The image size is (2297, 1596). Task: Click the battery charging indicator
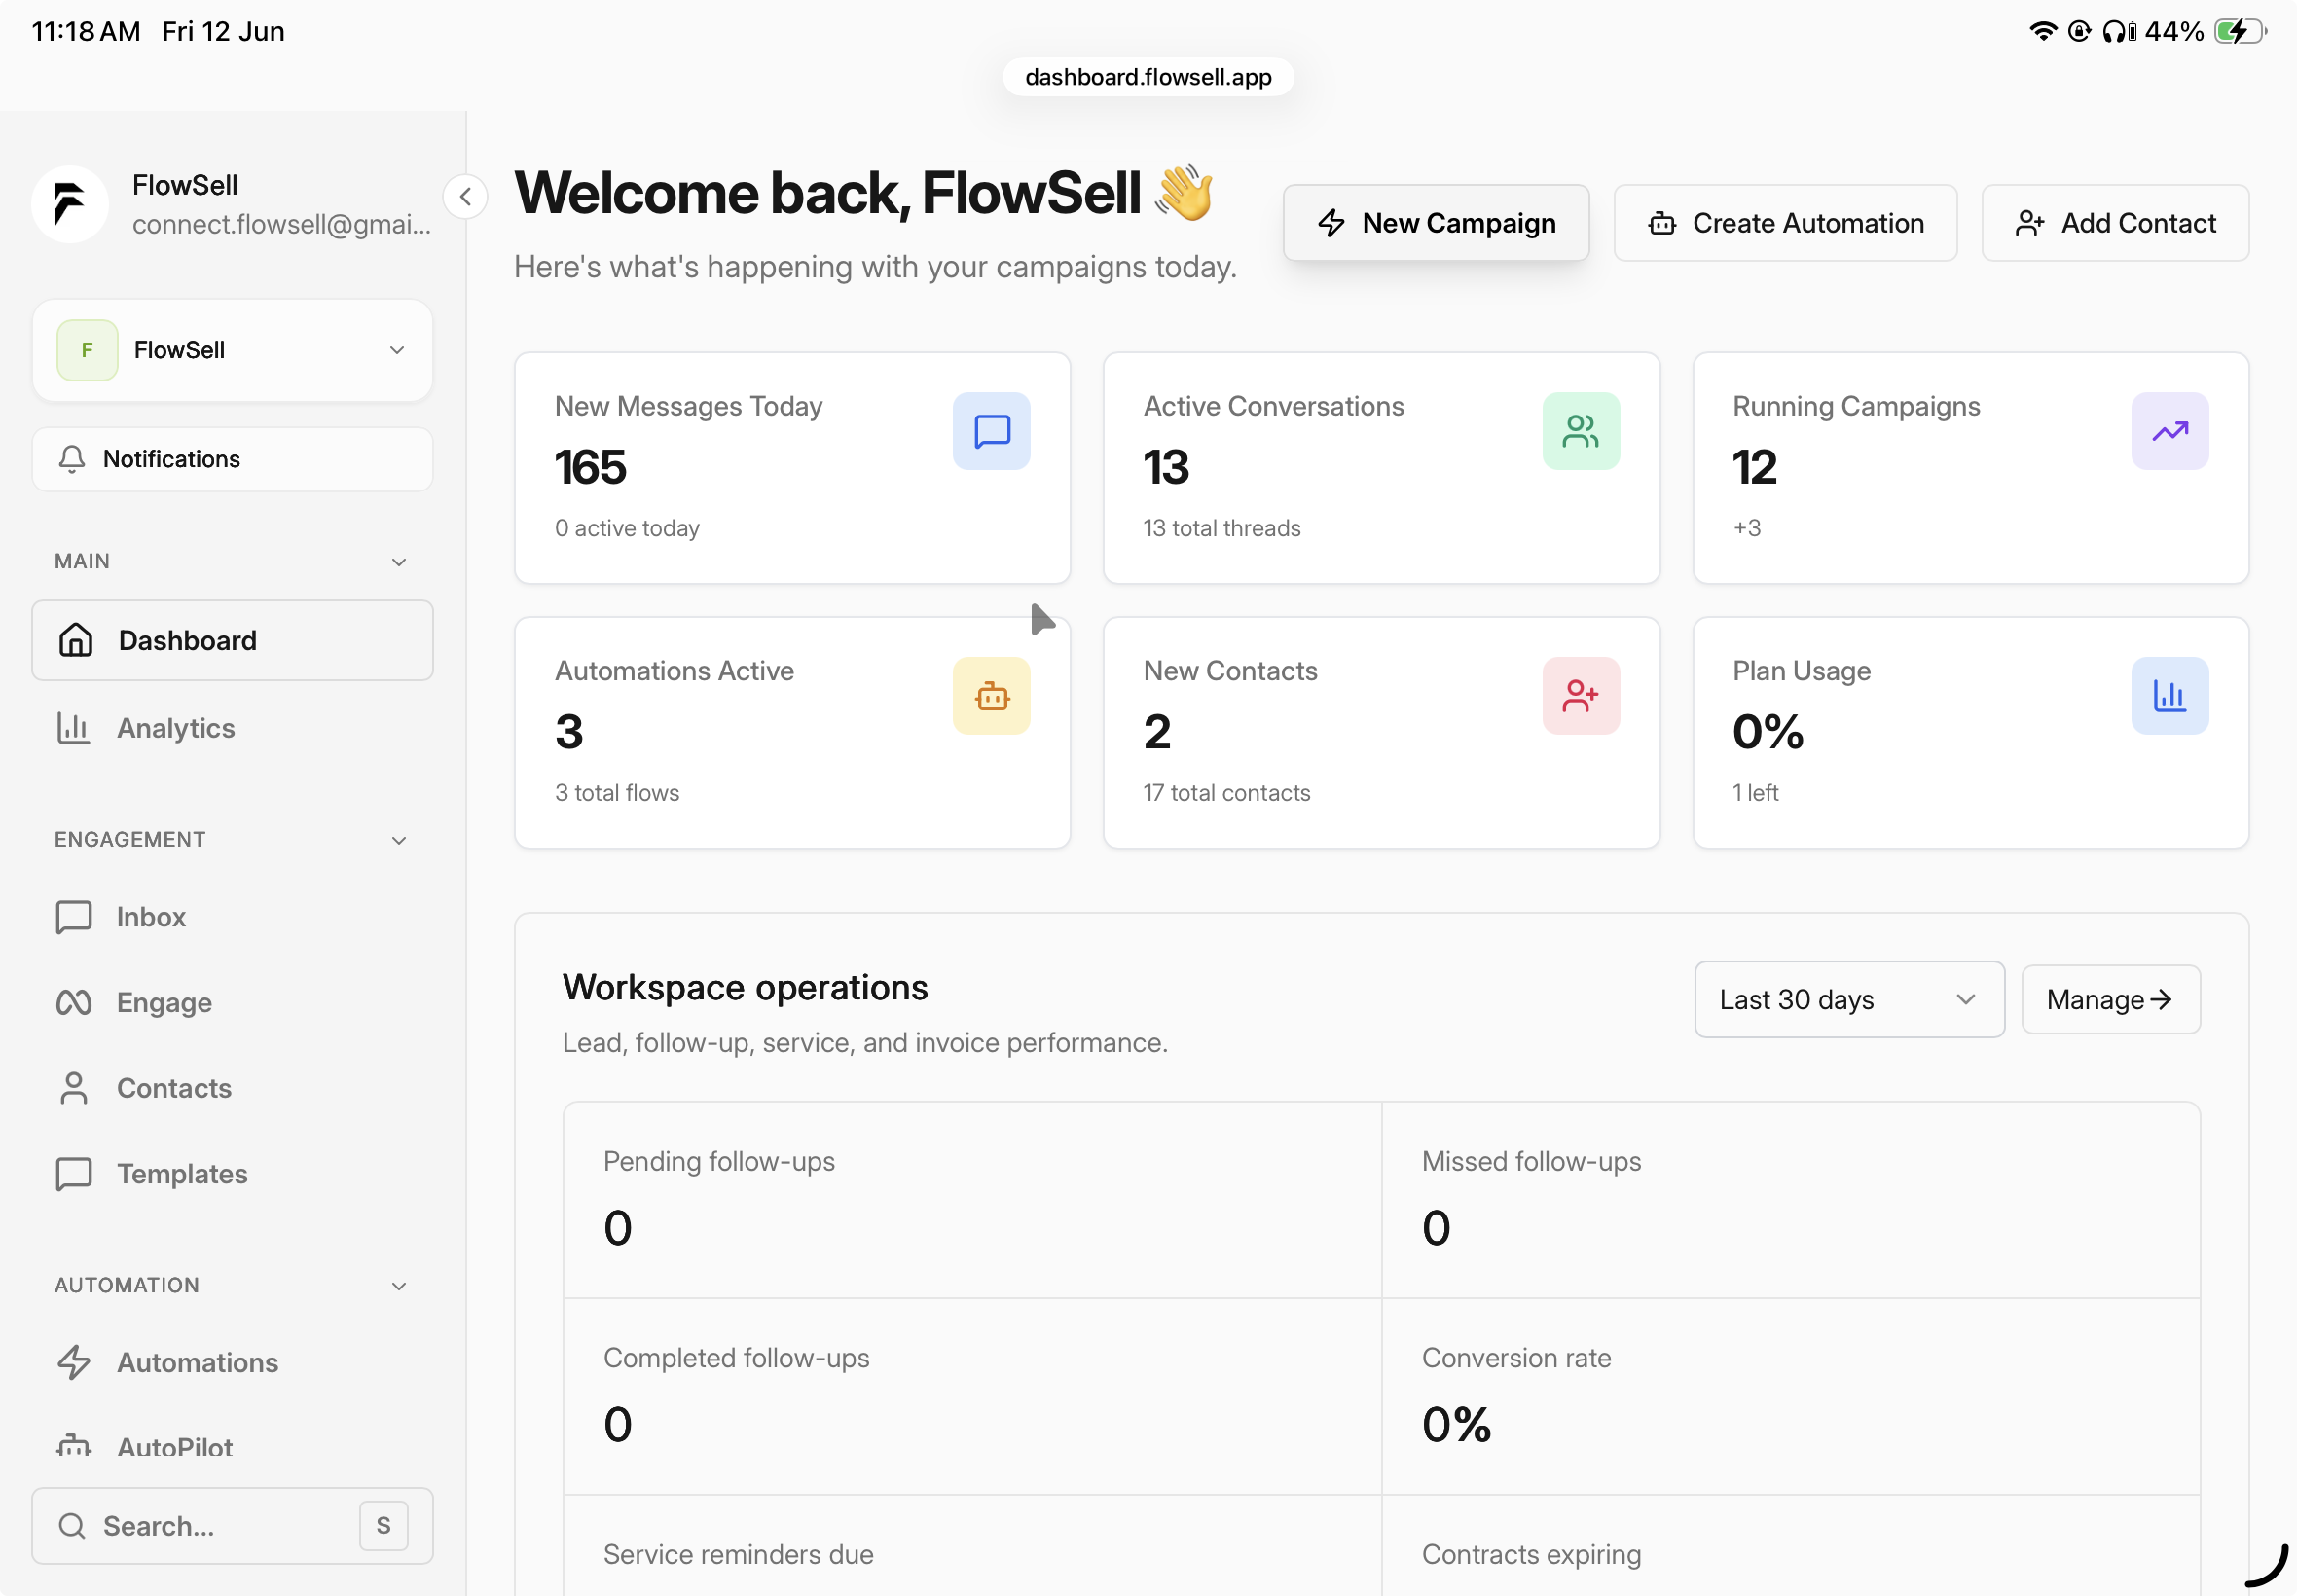[x=2240, y=31]
